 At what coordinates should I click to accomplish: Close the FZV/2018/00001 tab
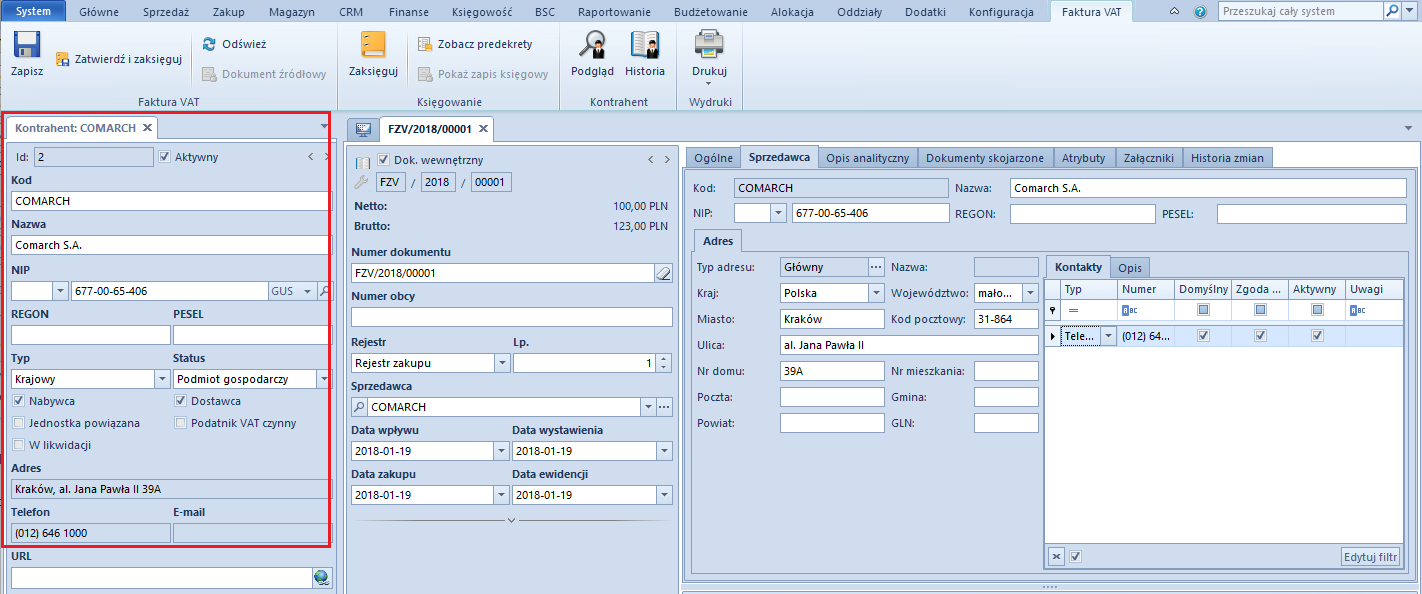483,129
